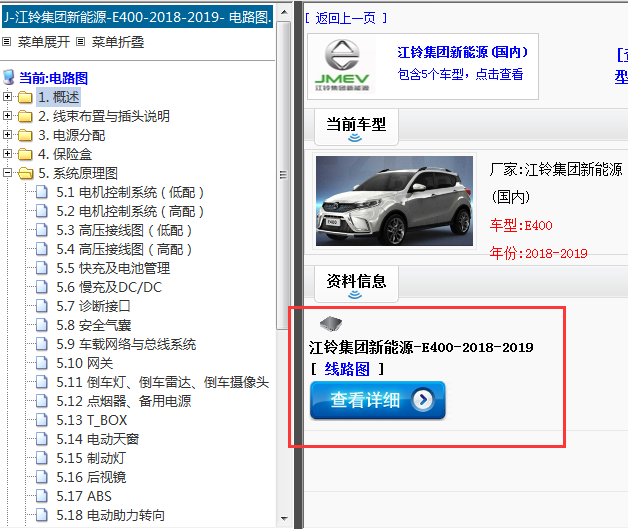Screen dimensions: 628x529
Task: Click the page icon for 5.5 快充及电池管理
Action: pos(42,268)
